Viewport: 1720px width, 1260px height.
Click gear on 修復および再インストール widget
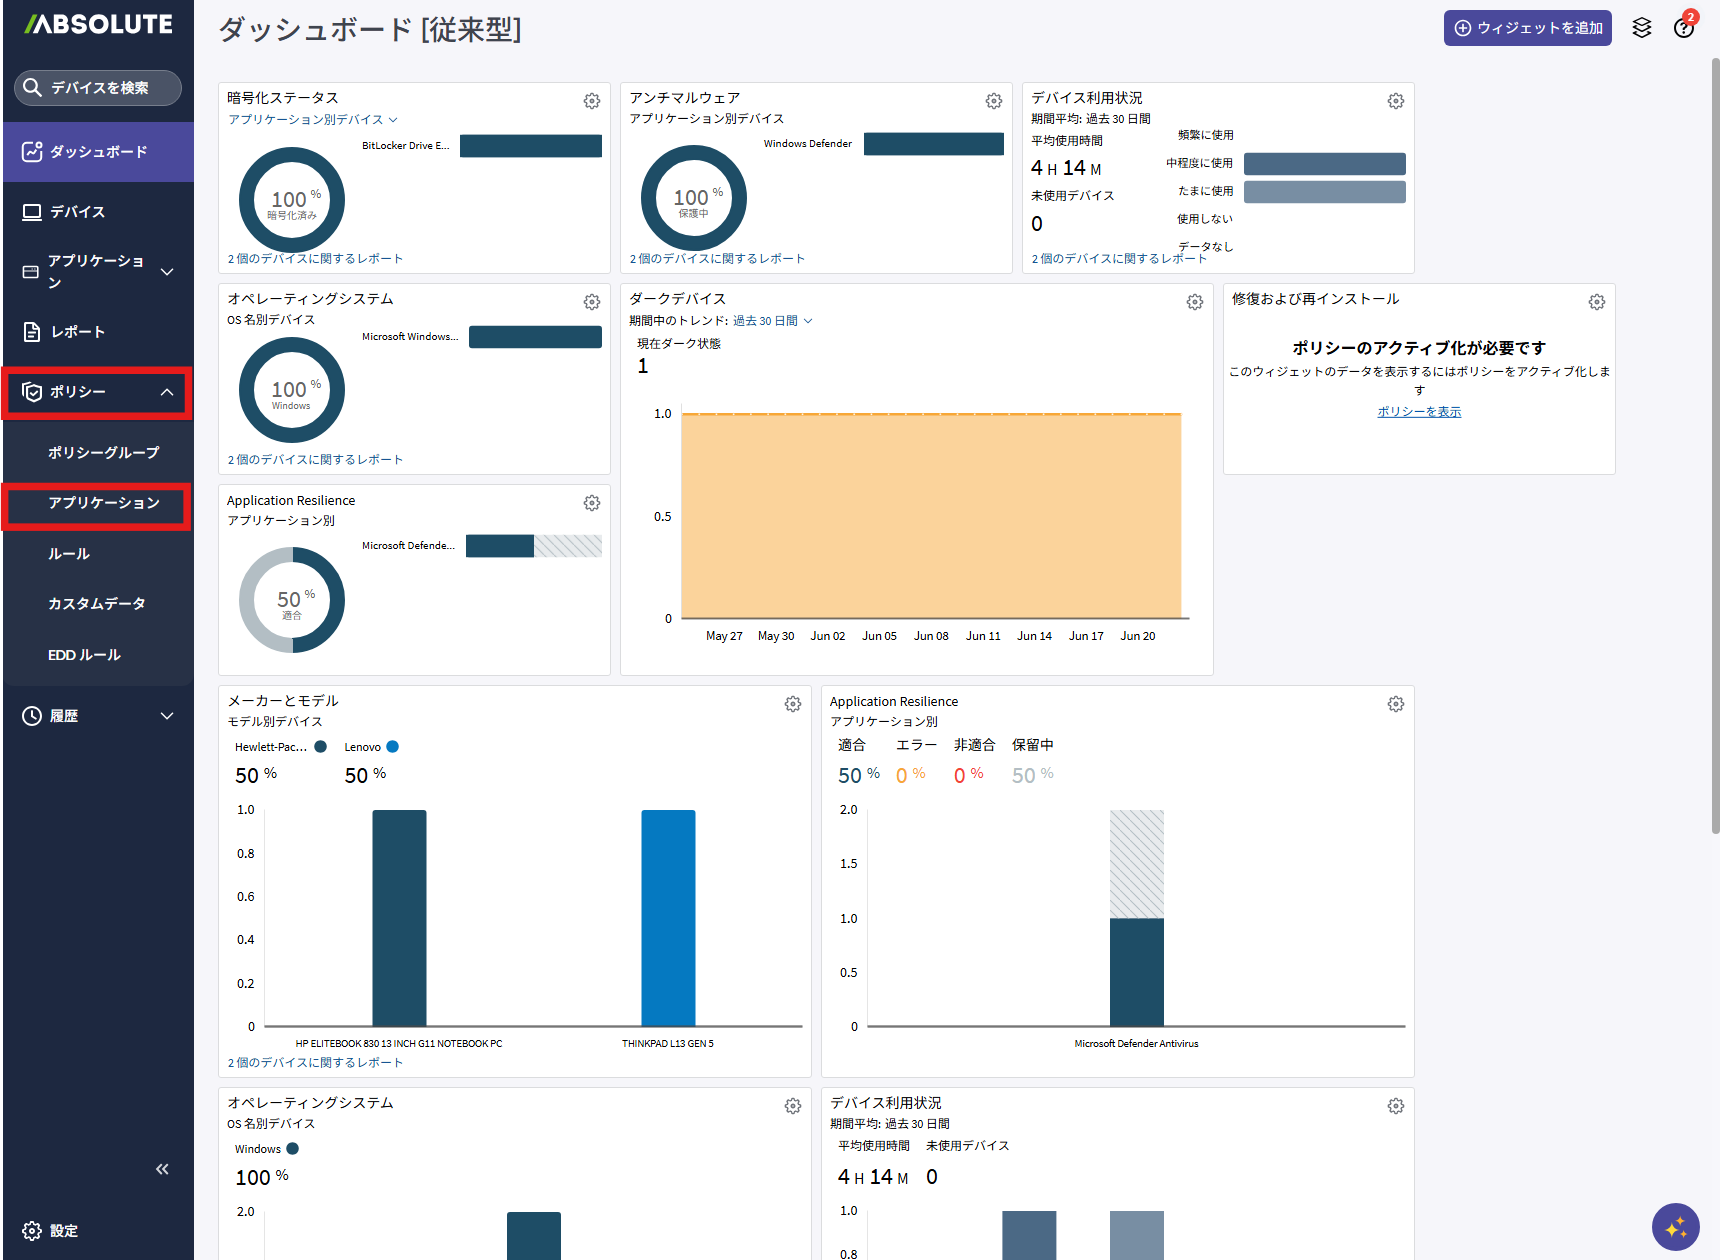(x=1597, y=302)
